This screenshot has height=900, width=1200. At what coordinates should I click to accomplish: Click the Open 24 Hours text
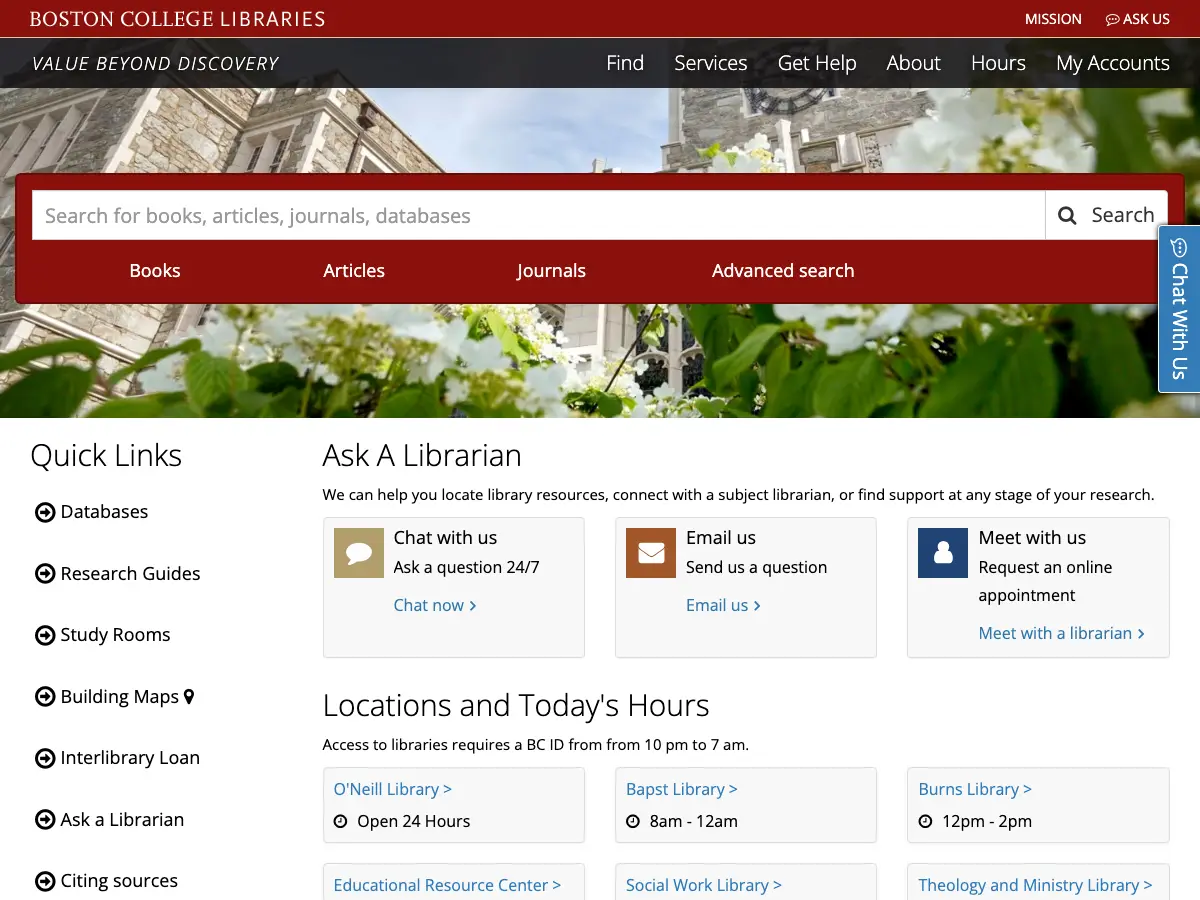(414, 821)
